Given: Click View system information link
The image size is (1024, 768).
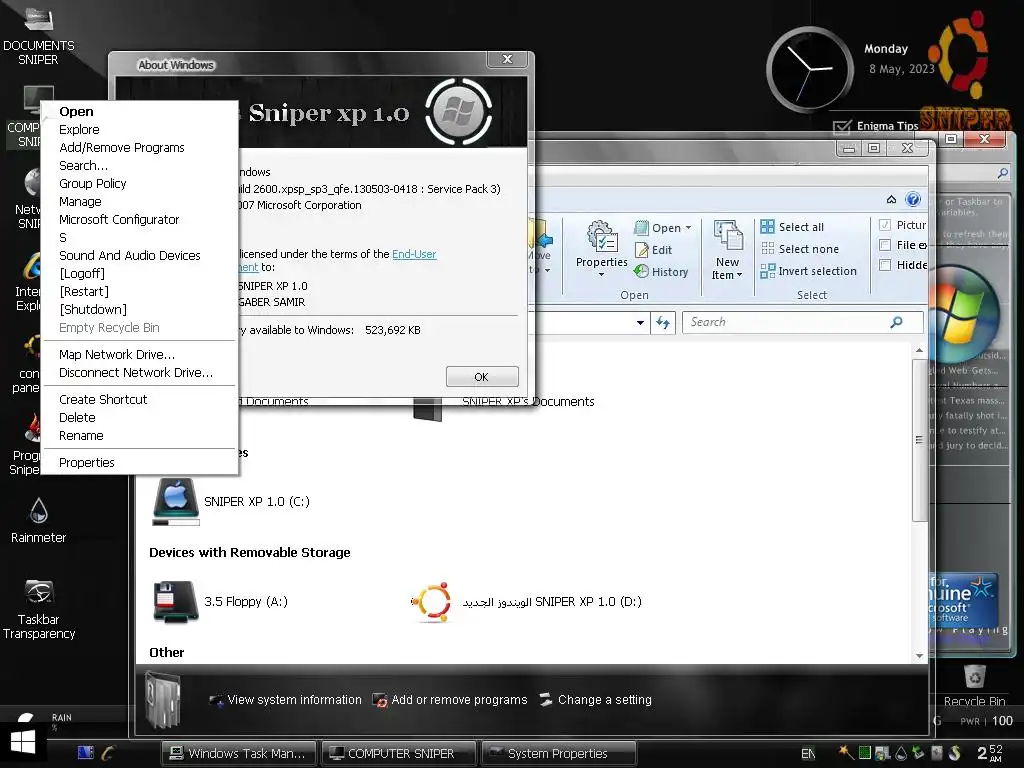Looking at the screenshot, I should pyautogui.click(x=285, y=700).
